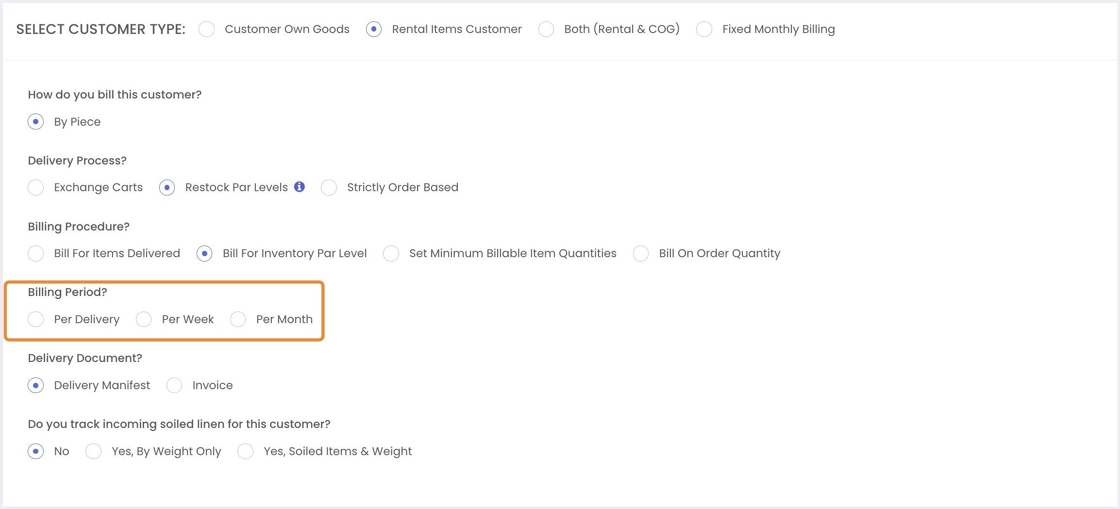Set billing period to Per Week

pos(144,320)
